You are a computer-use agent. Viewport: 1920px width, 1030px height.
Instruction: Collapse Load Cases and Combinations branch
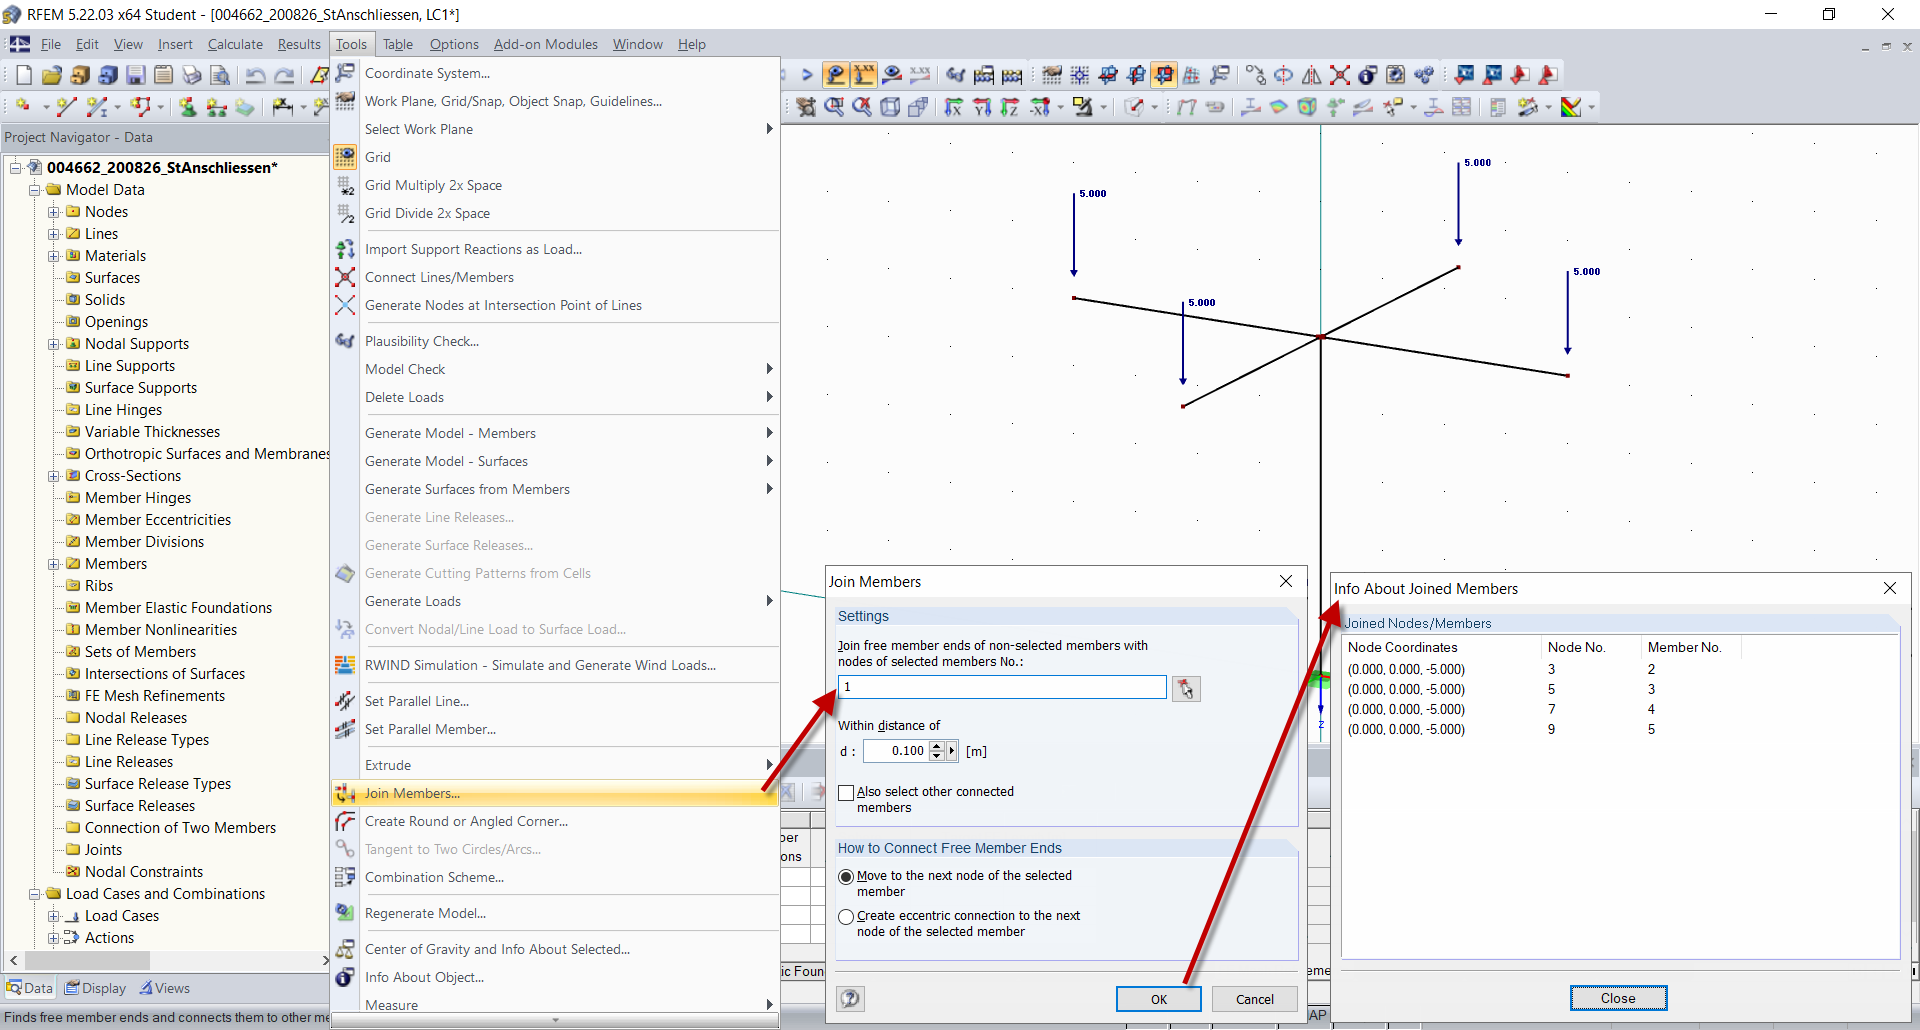click(x=35, y=894)
